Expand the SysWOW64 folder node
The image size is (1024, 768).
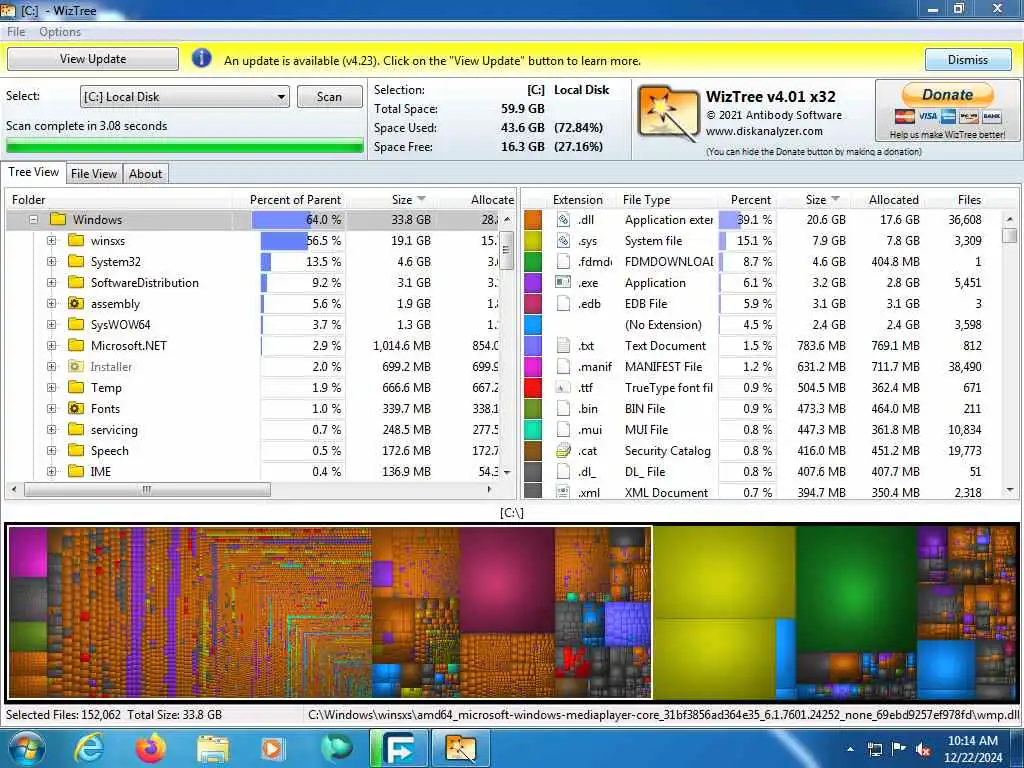(52, 325)
